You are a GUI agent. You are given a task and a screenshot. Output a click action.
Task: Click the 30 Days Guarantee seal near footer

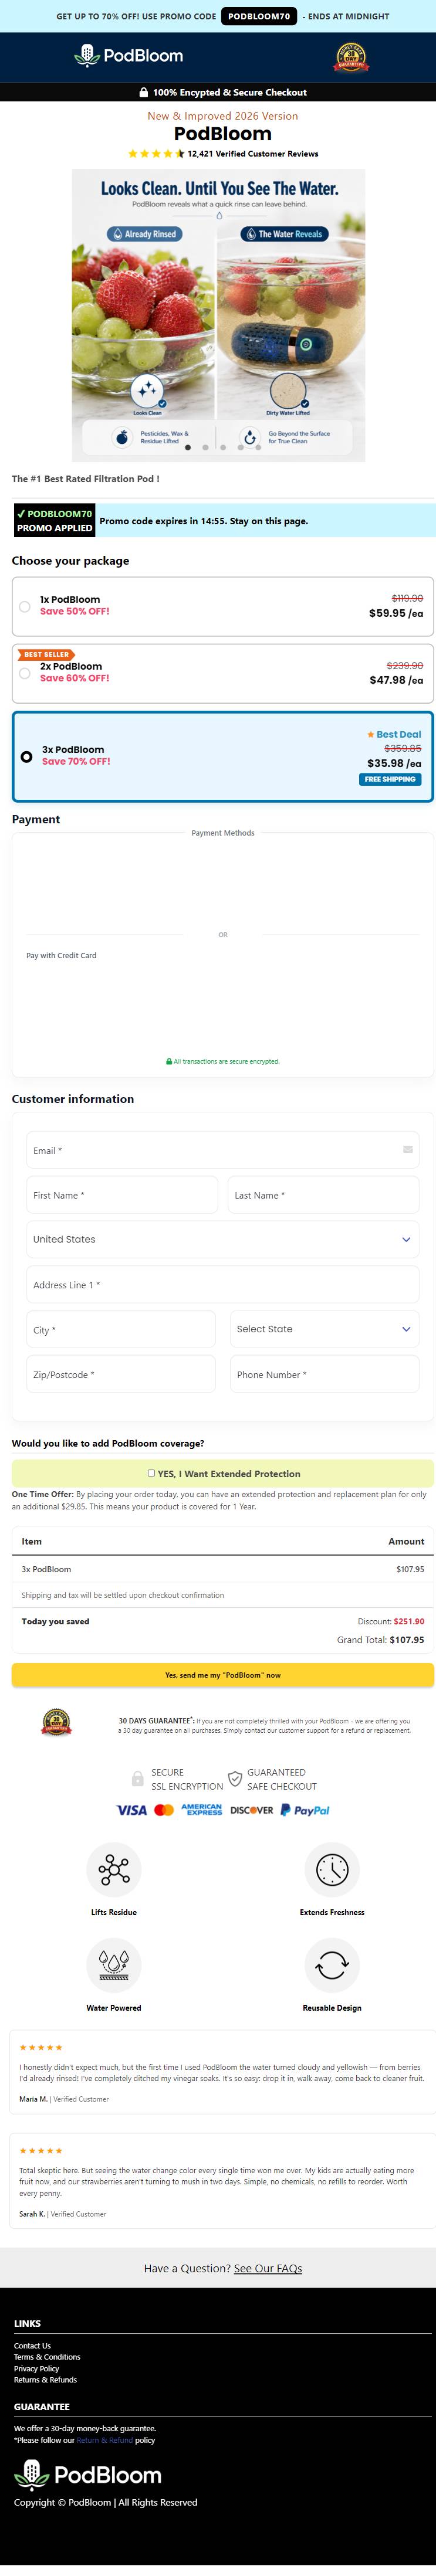(56, 1722)
